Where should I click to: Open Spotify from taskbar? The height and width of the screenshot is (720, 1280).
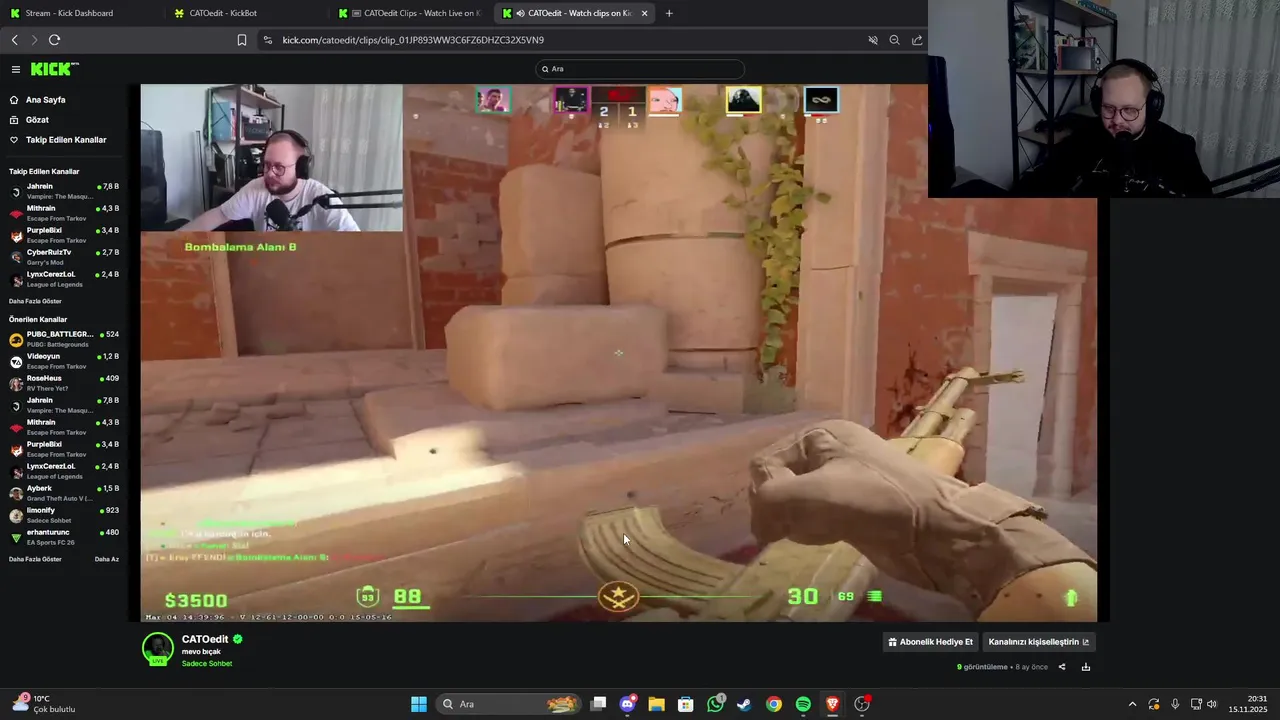click(x=803, y=704)
